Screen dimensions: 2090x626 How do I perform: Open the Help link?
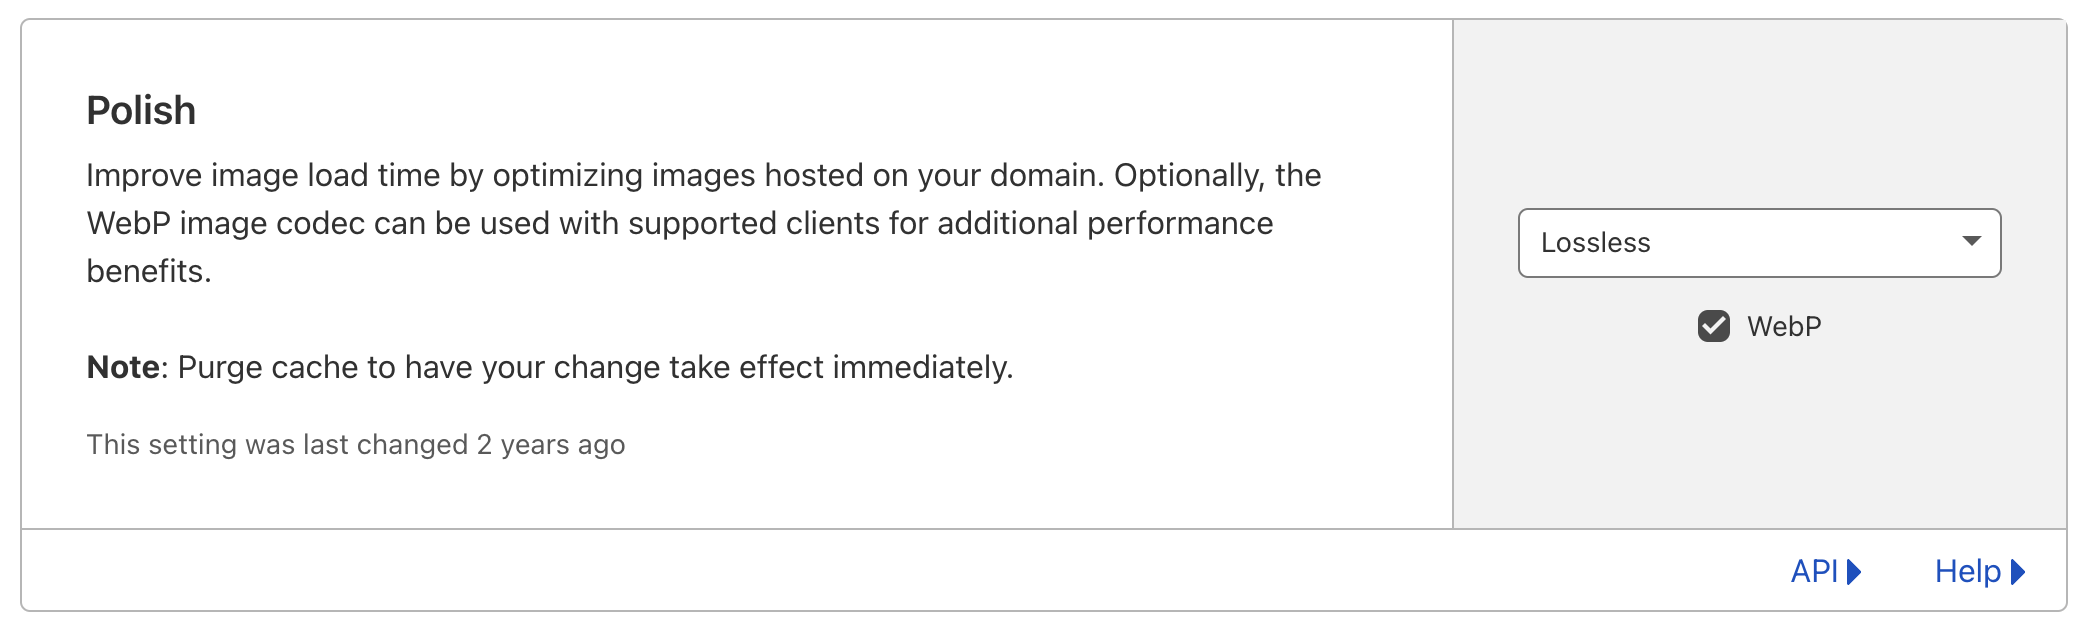click(1980, 572)
